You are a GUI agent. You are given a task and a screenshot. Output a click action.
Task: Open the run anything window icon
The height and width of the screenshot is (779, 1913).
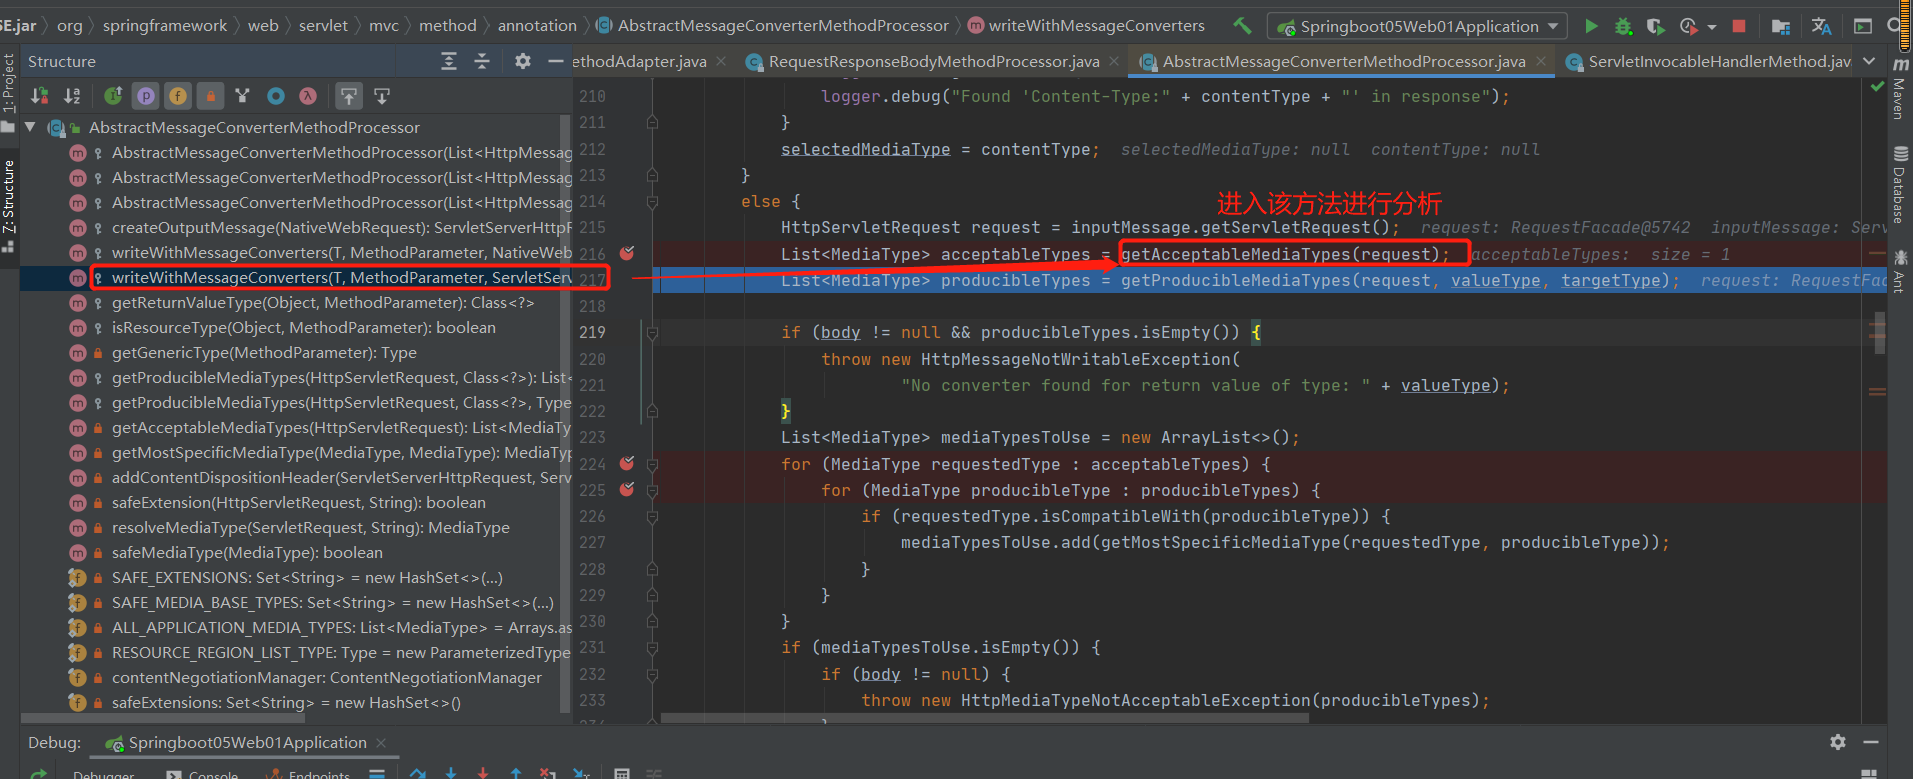(x=1863, y=26)
